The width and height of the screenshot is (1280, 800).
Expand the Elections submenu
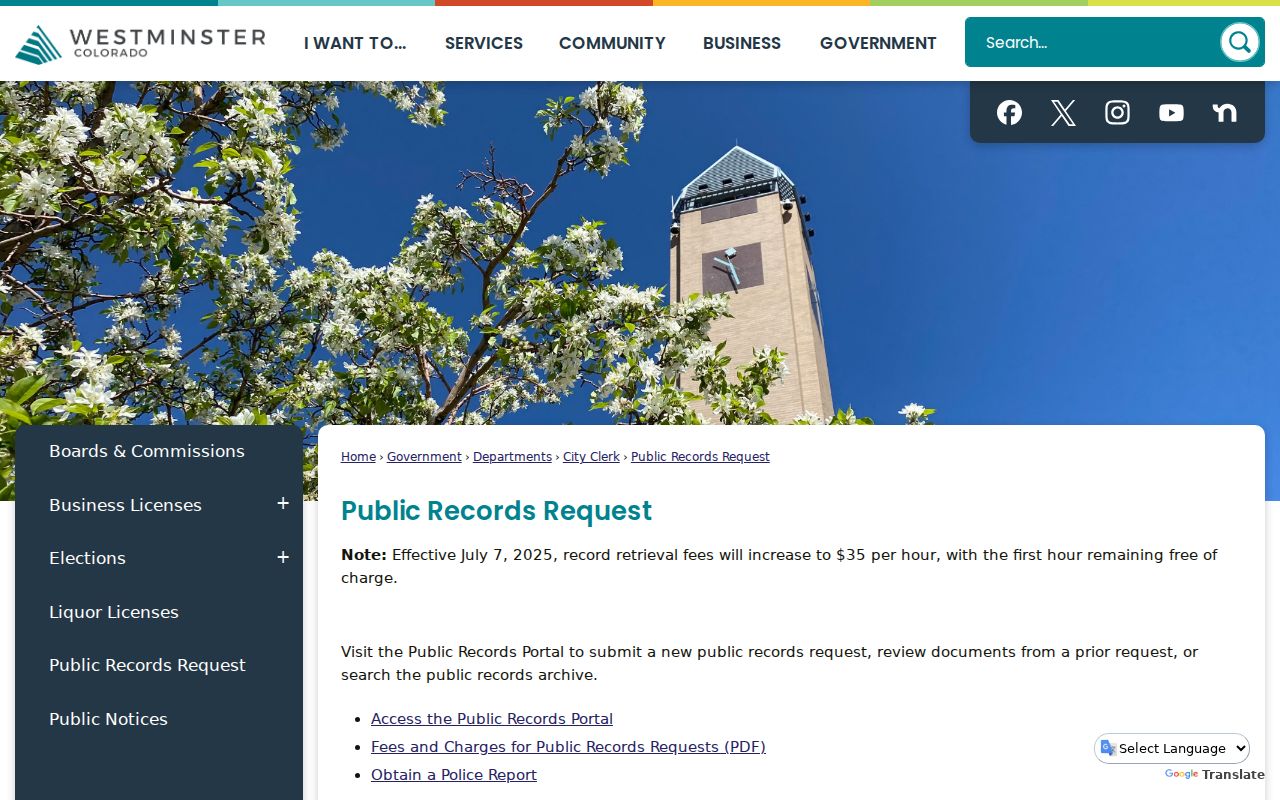(x=283, y=557)
